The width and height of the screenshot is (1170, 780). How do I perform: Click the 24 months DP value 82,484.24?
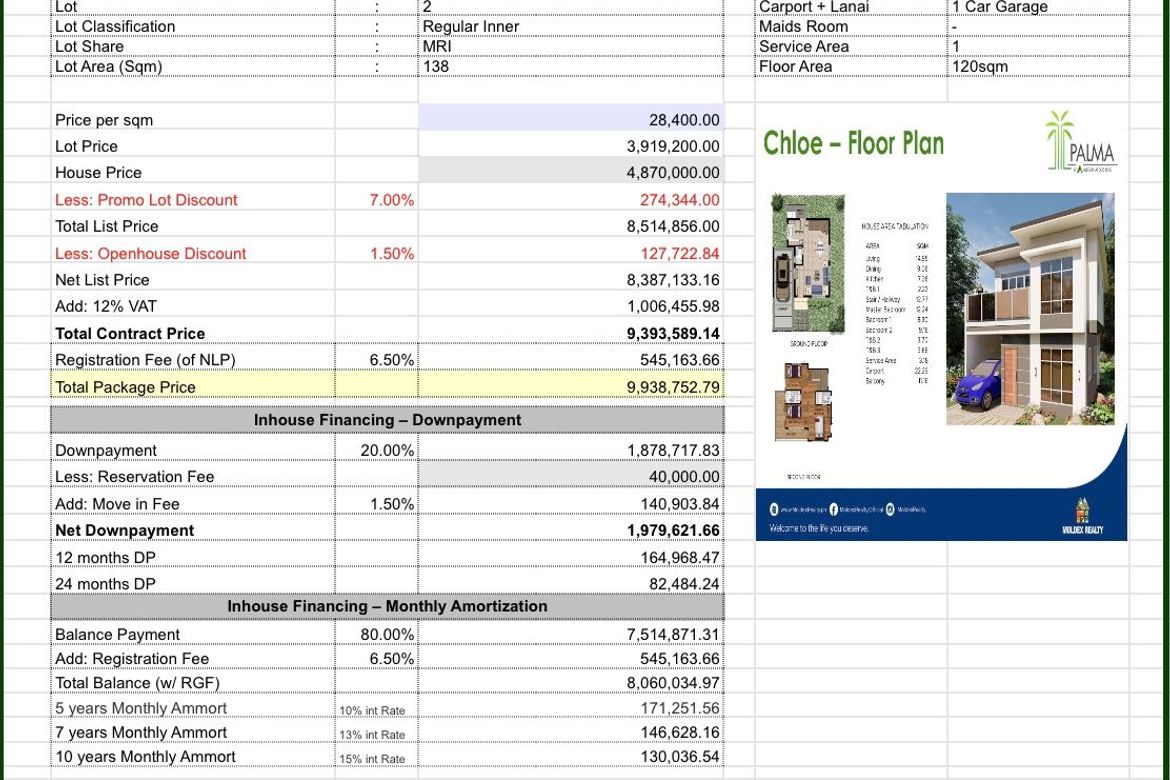(684, 584)
